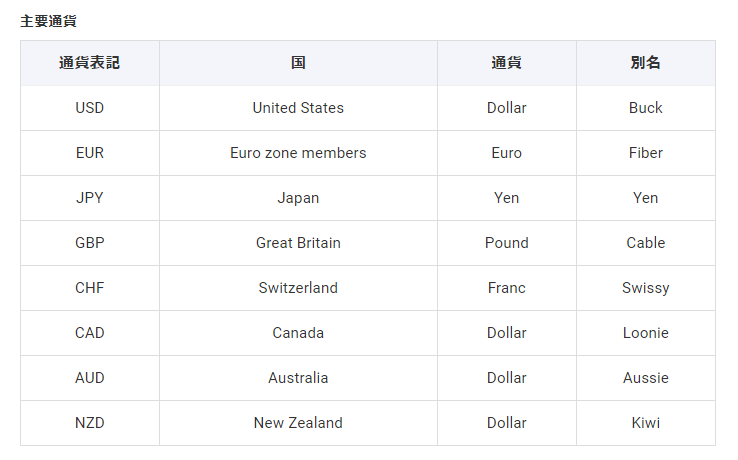Screen dimensions: 738x460
Task: Select the Euro zone members cell
Action: [298, 153]
